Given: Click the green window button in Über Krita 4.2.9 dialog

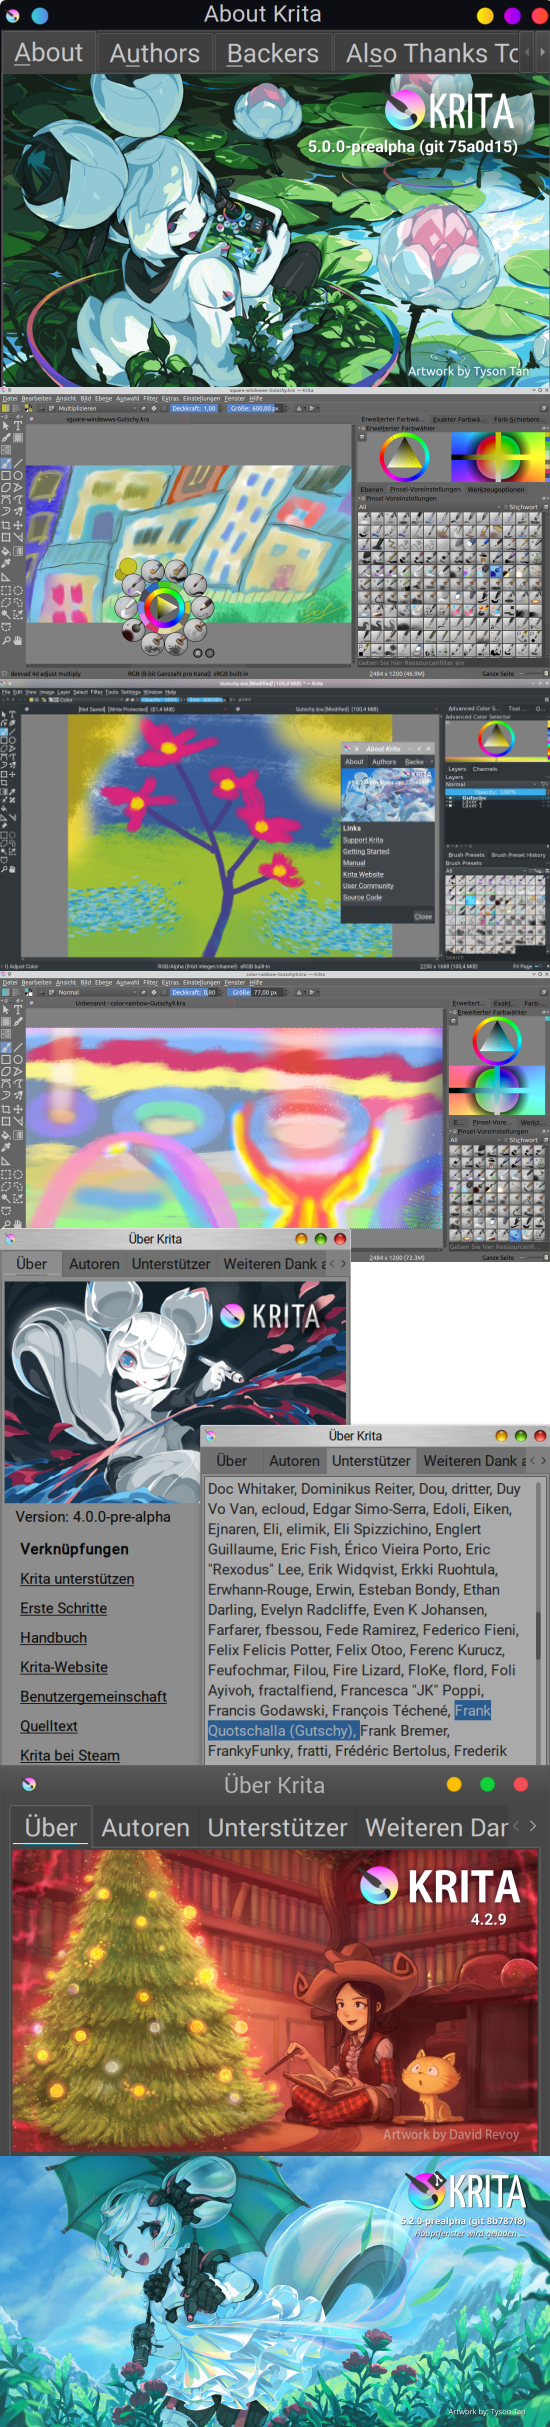Looking at the screenshot, I should tap(487, 1785).
